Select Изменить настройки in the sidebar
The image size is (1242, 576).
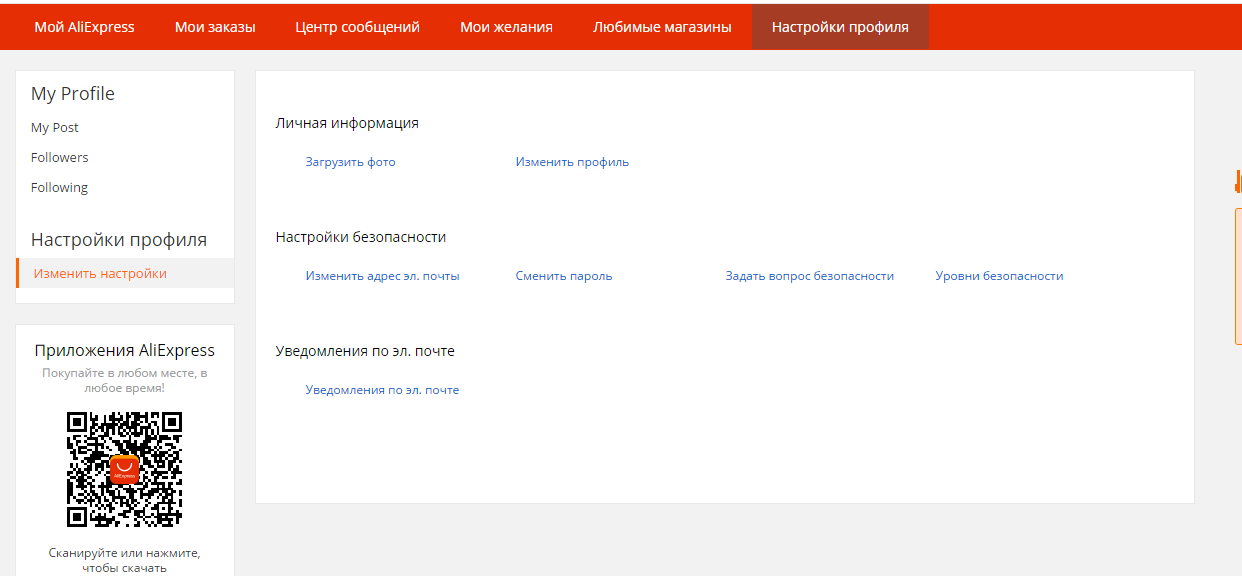coord(100,274)
